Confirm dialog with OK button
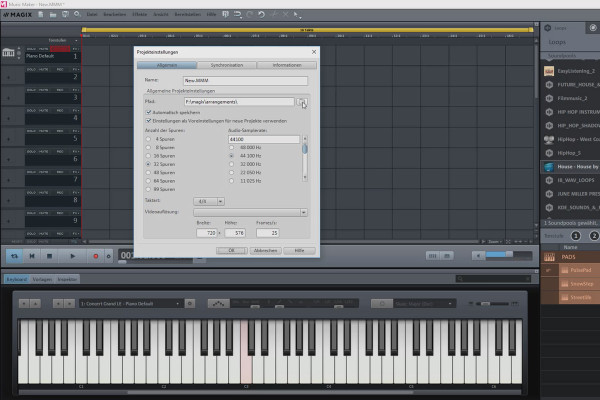 point(232,251)
